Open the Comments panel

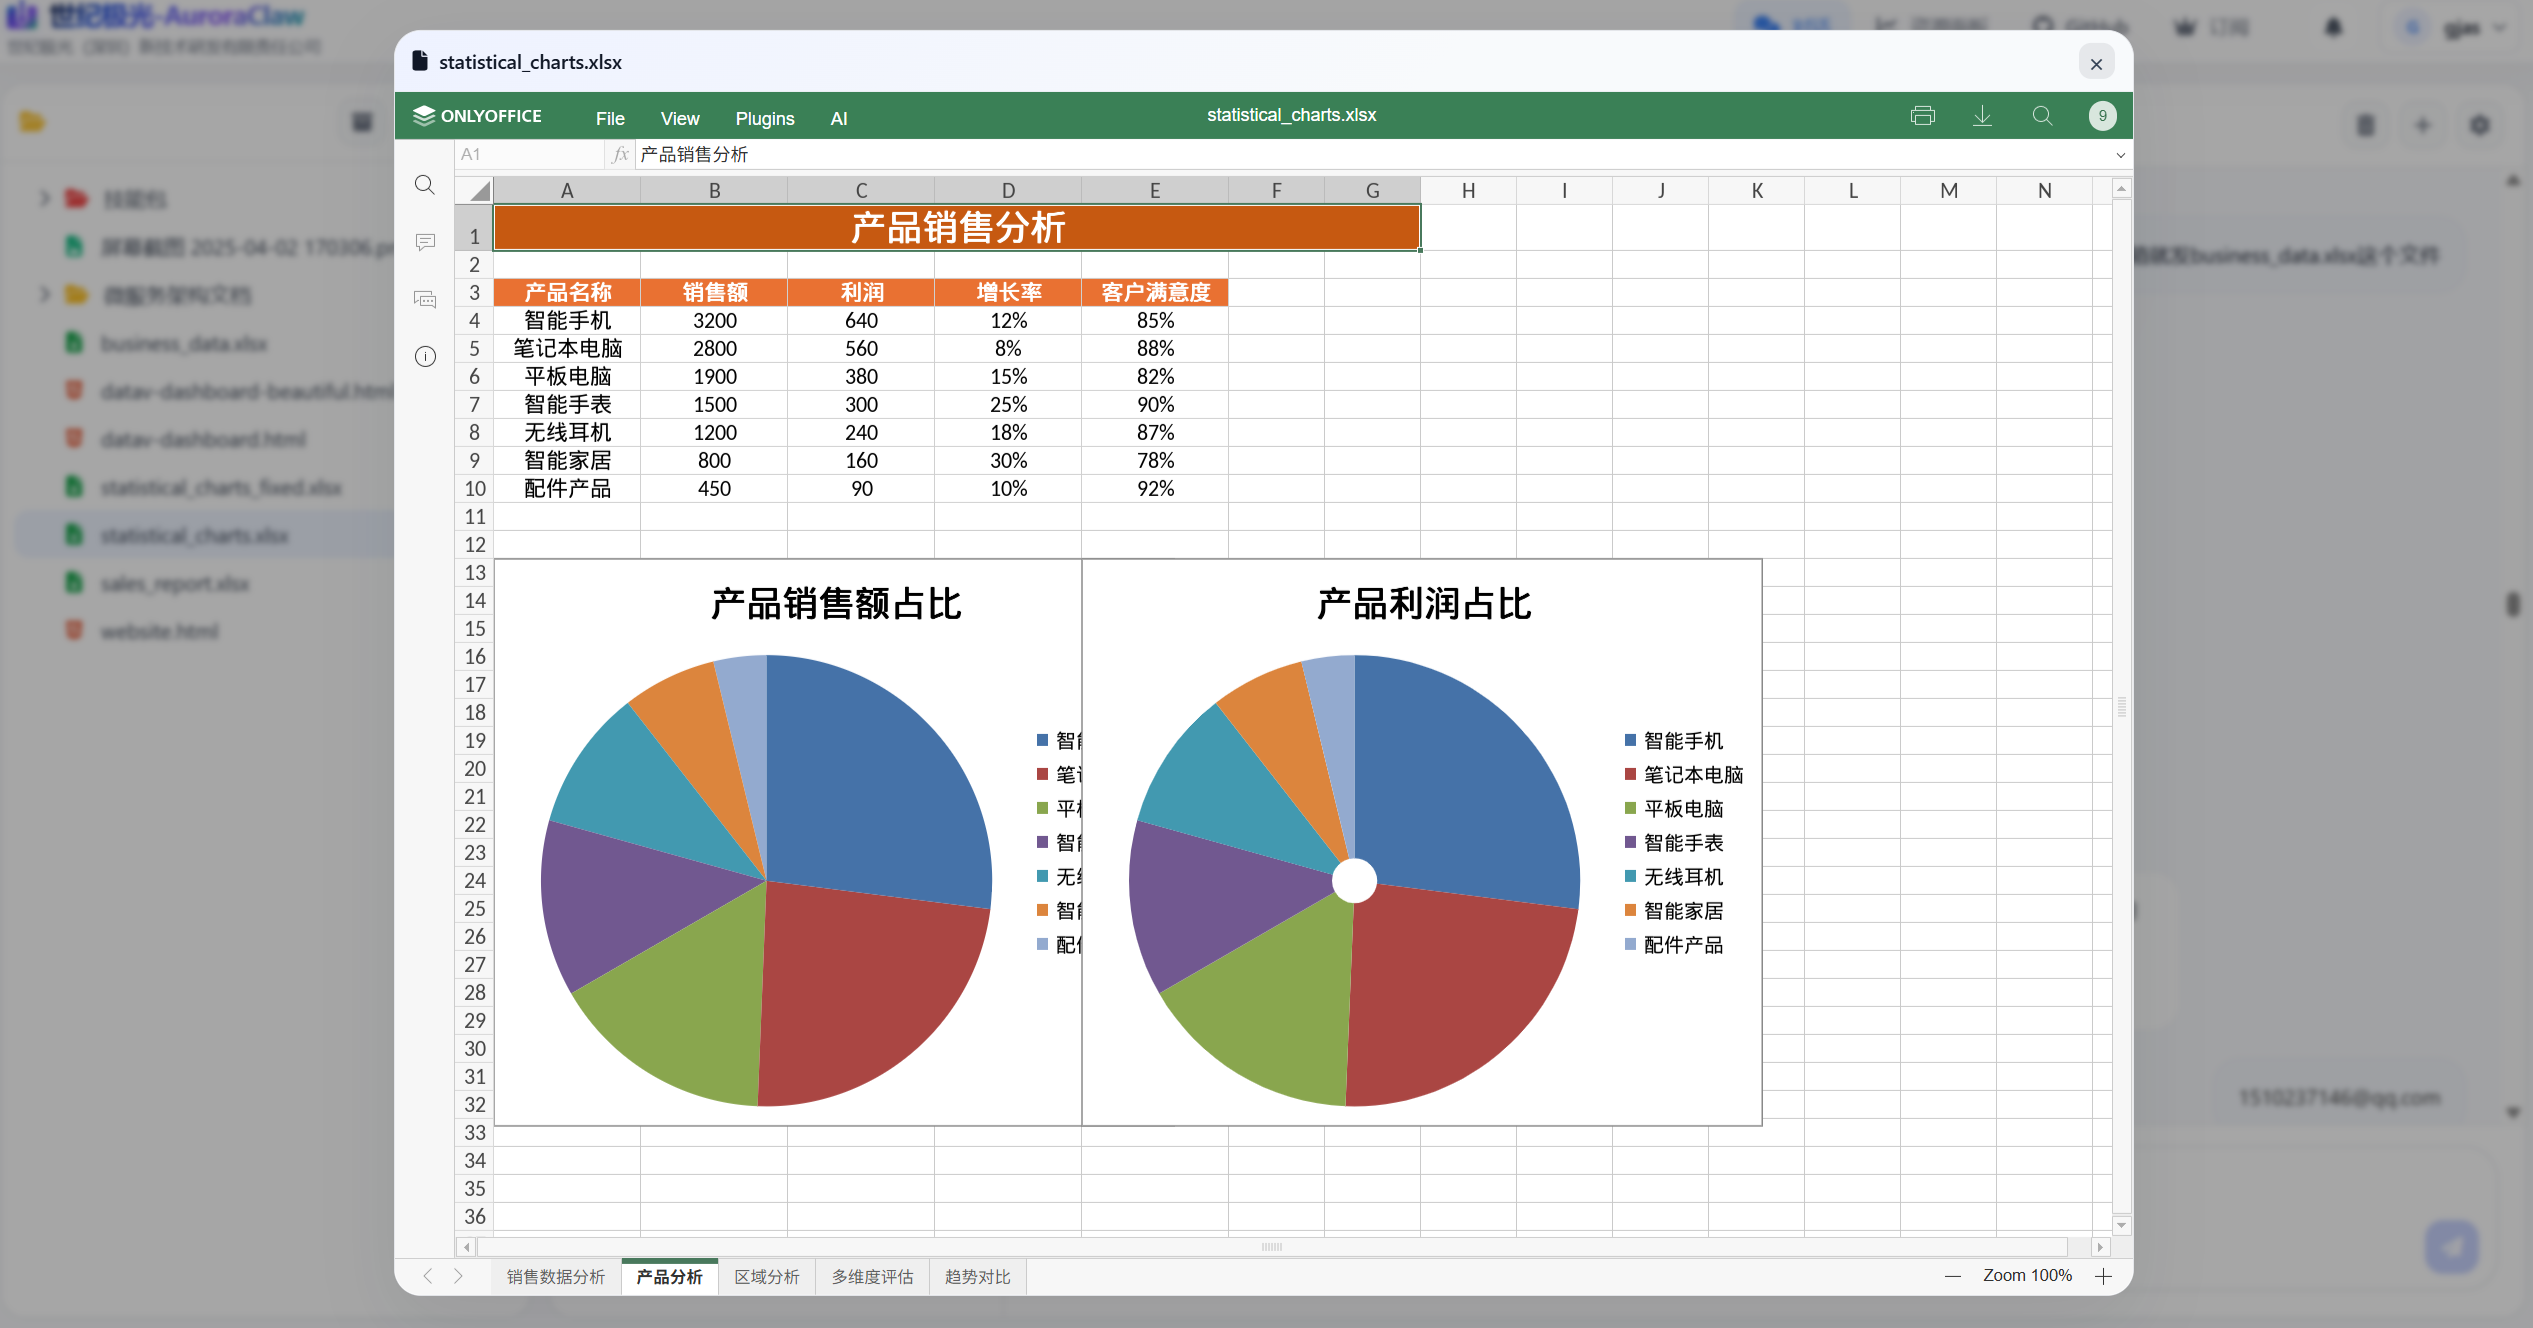pyautogui.click(x=425, y=242)
